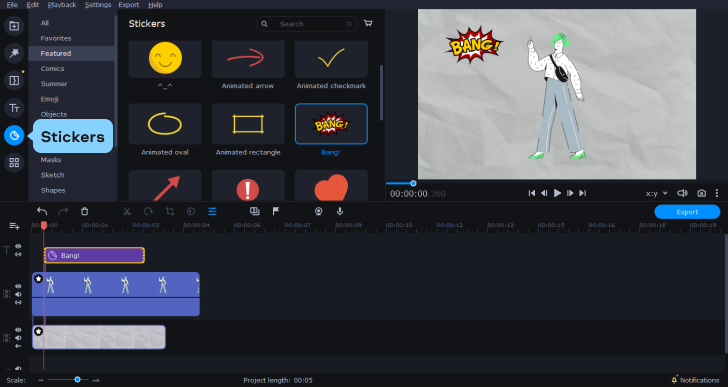Open the Export menu
The image size is (728, 387).
click(129, 5)
